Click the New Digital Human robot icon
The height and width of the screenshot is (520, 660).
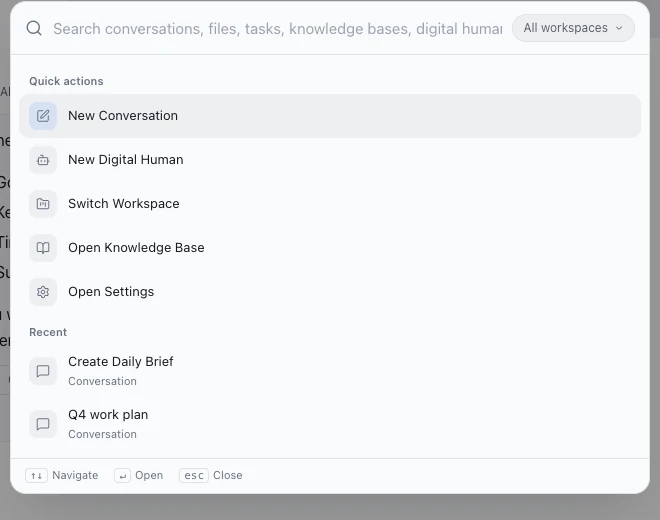coord(43,160)
